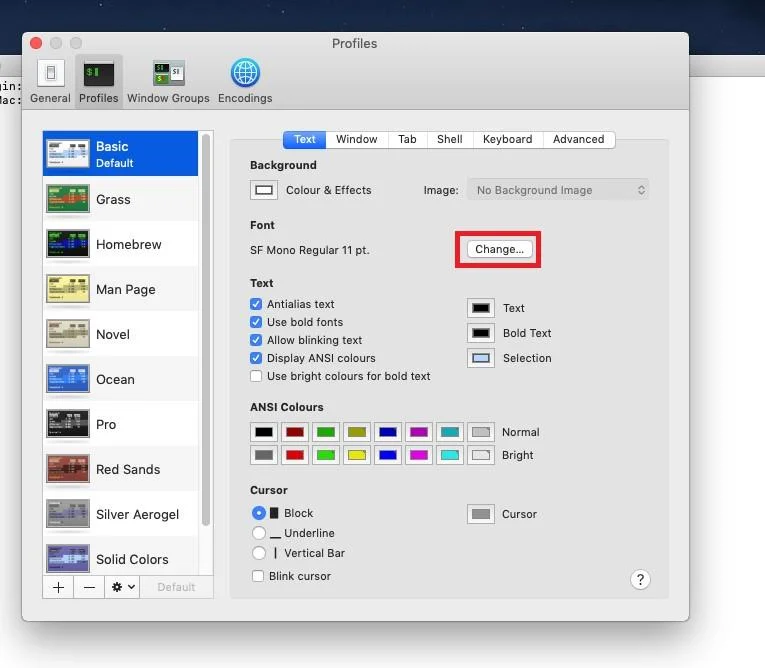This screenshot has height=668, width=765.
Task: Choose the Man Page profile
Action: point(121,289)
